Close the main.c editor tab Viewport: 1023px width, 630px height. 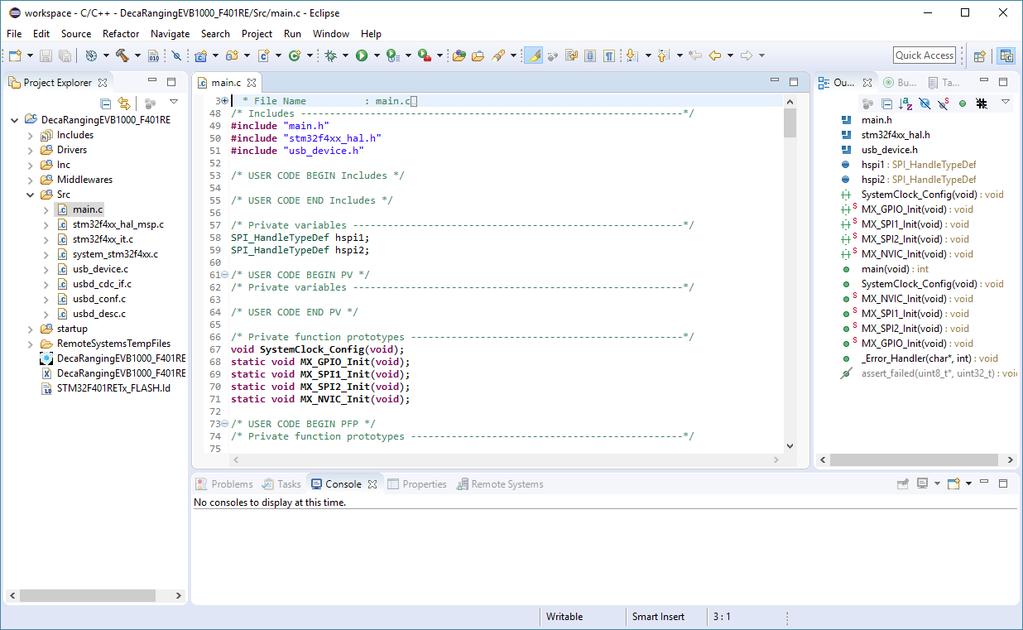click(251, 83)
